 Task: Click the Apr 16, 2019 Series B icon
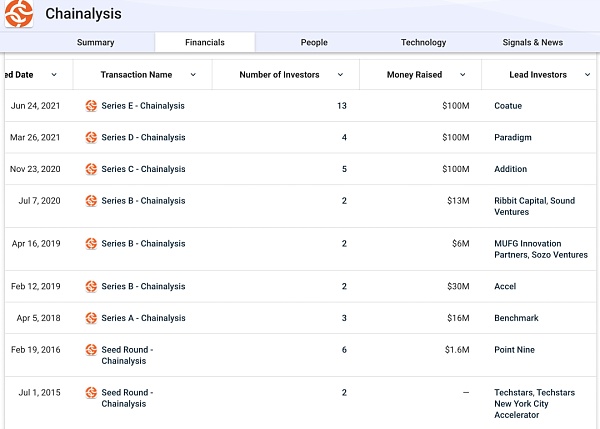(91, 243)
